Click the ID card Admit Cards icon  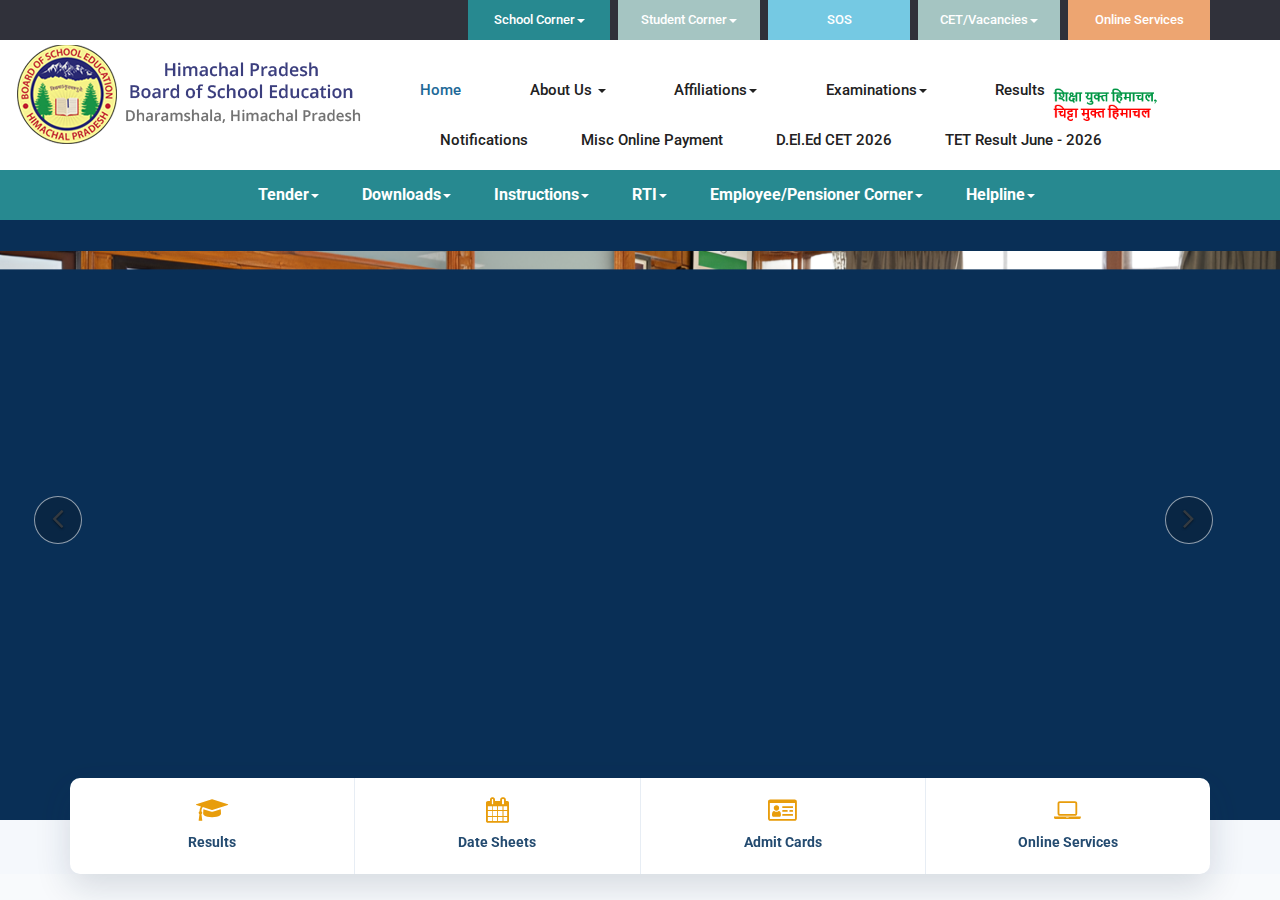(x=782, y=810)
